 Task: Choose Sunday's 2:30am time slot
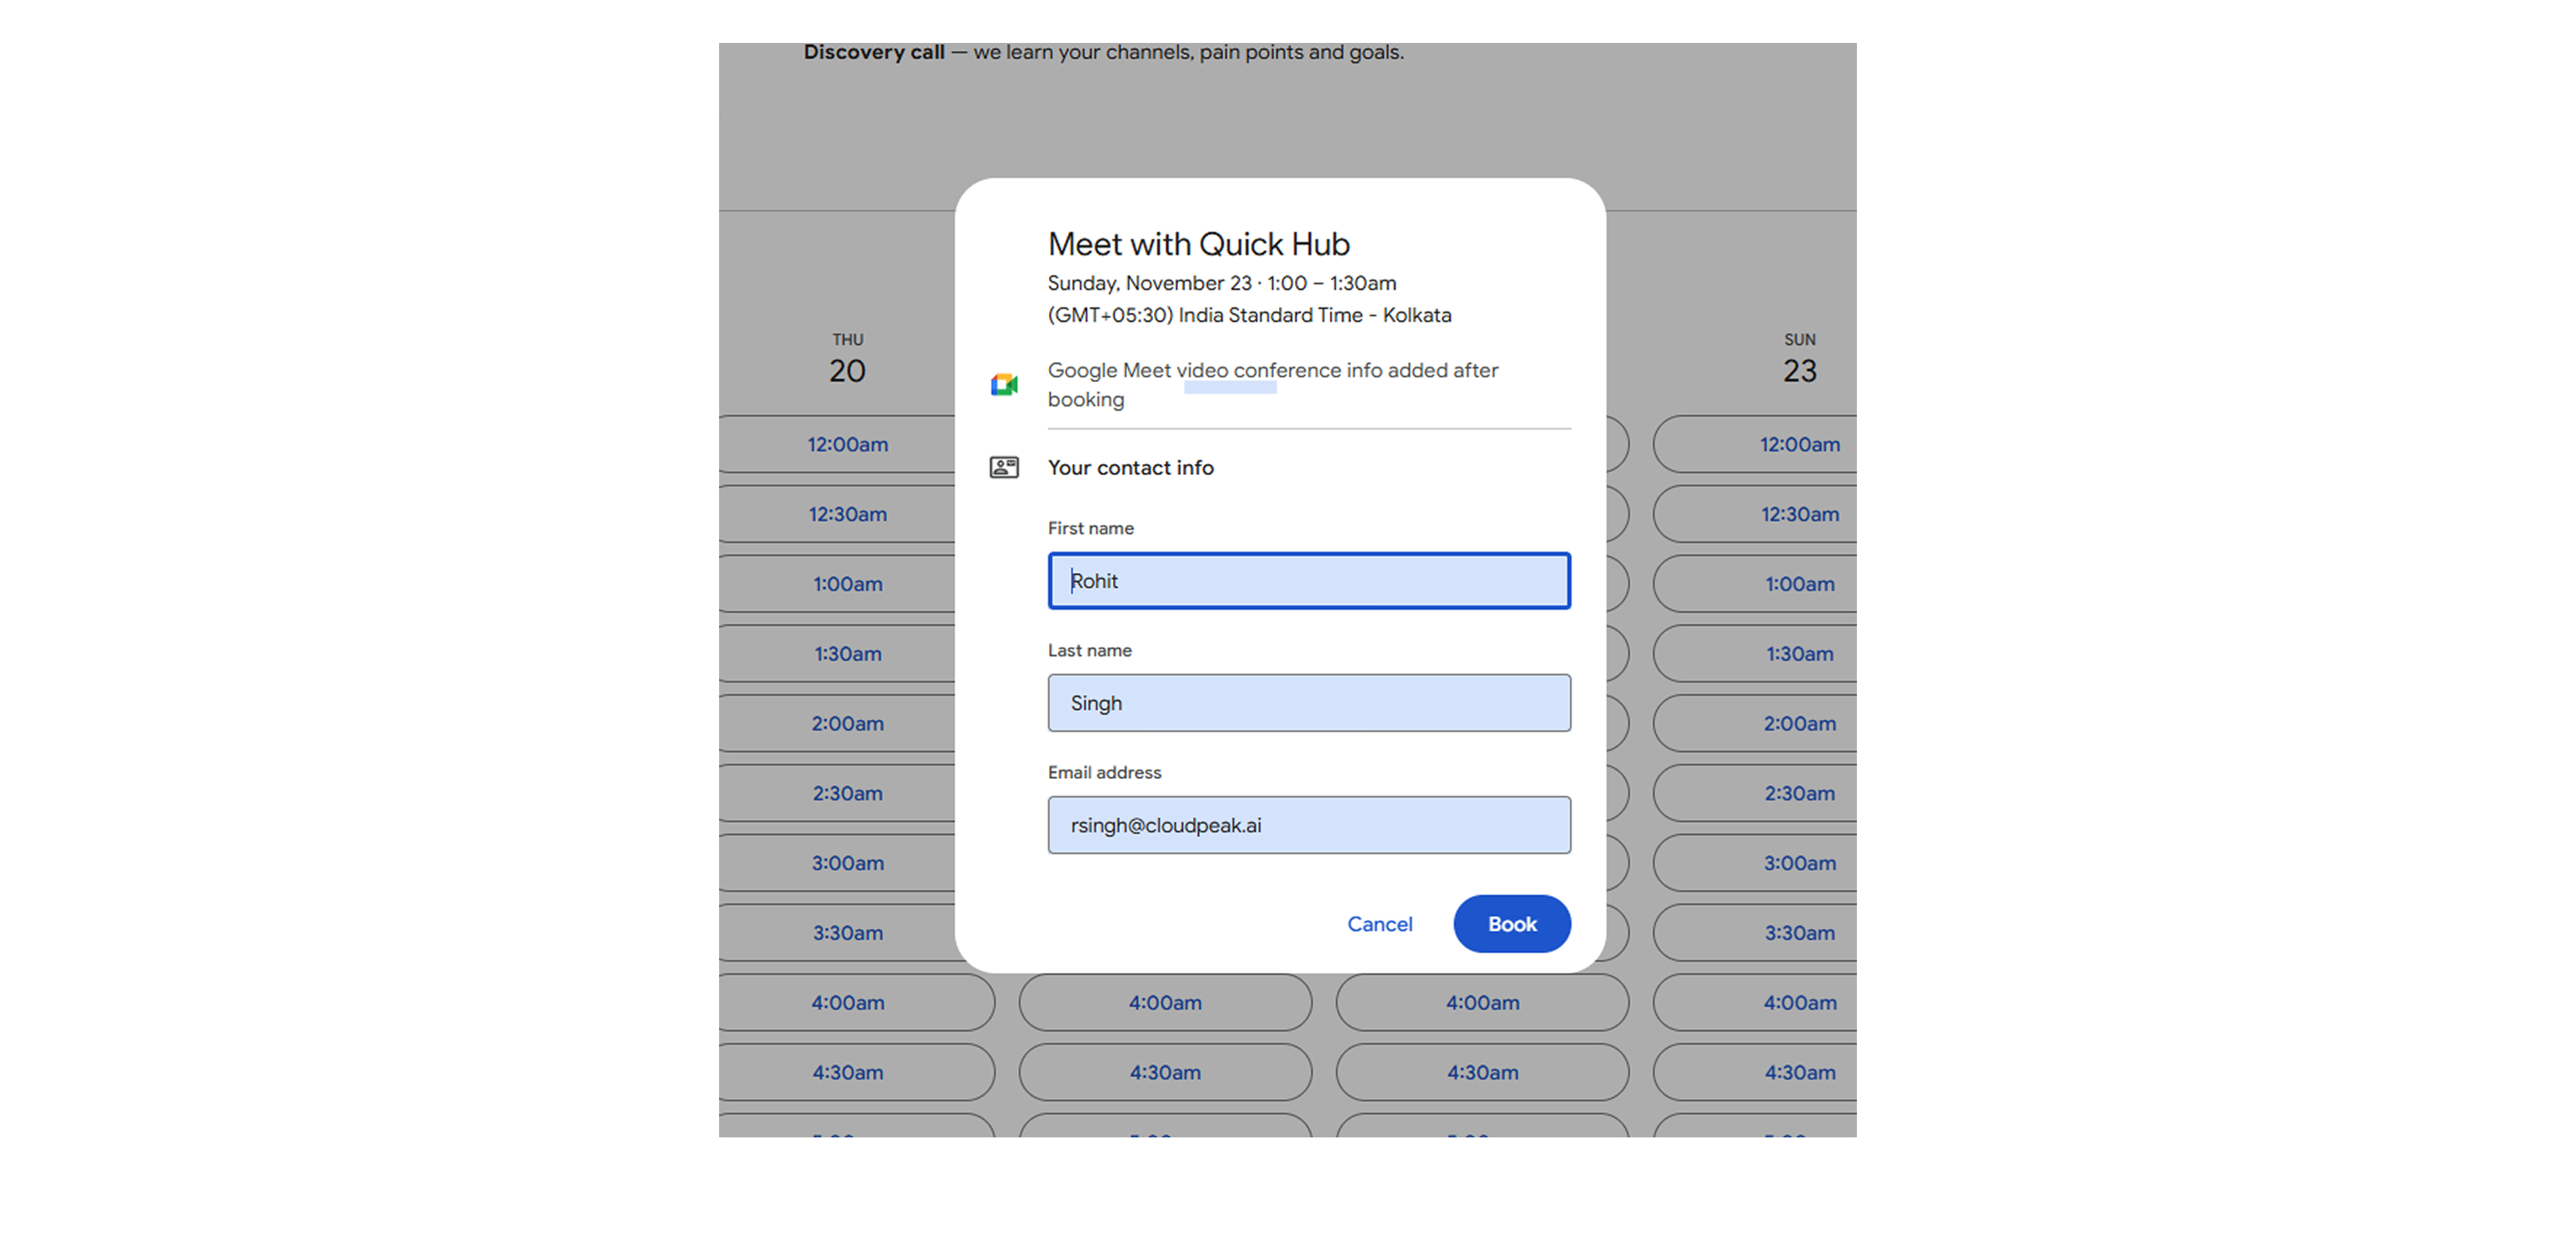pos(1798,794)
